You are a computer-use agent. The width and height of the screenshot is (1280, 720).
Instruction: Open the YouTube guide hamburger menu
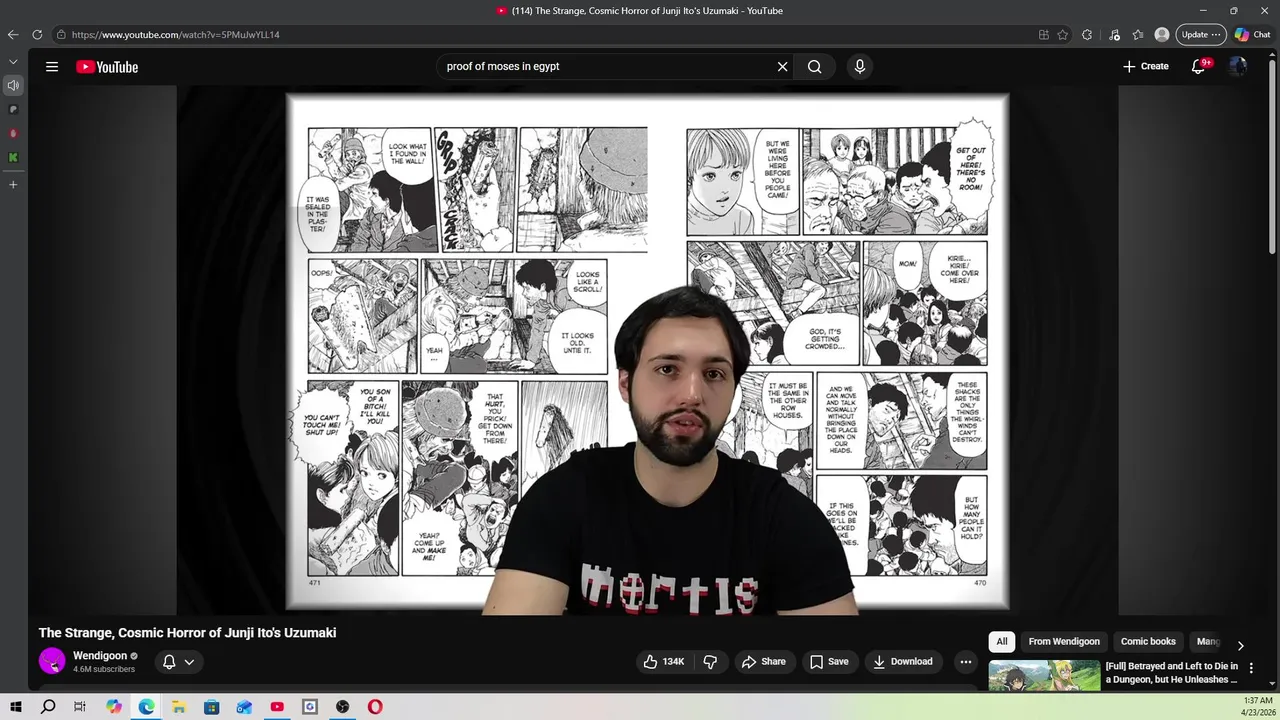pyautogui.click(x=52, y=67)
